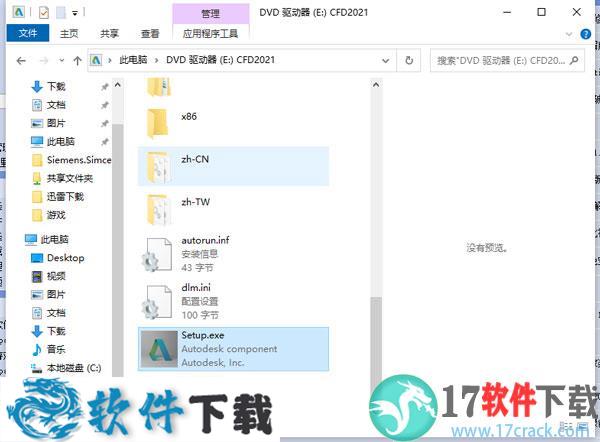Open 文档 in Quick access

tap(56, 105)
